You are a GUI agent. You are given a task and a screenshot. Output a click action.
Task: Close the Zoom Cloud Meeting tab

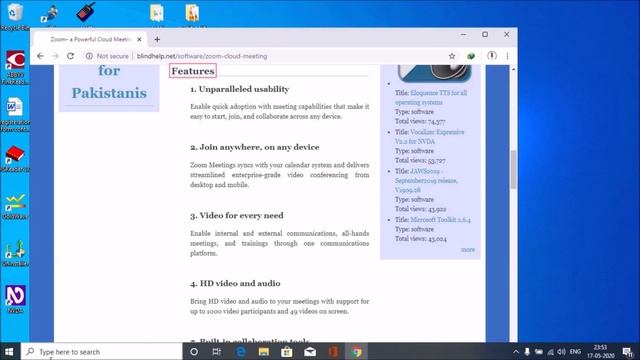point(139,39)
